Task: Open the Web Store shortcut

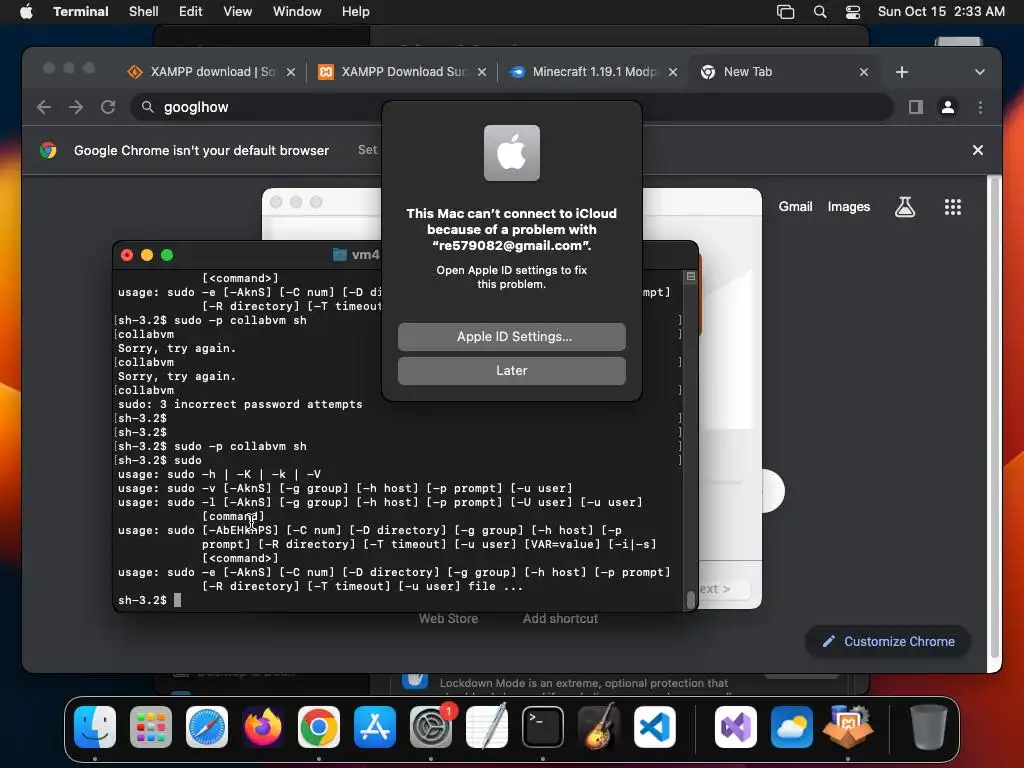Action: [448, 618]
